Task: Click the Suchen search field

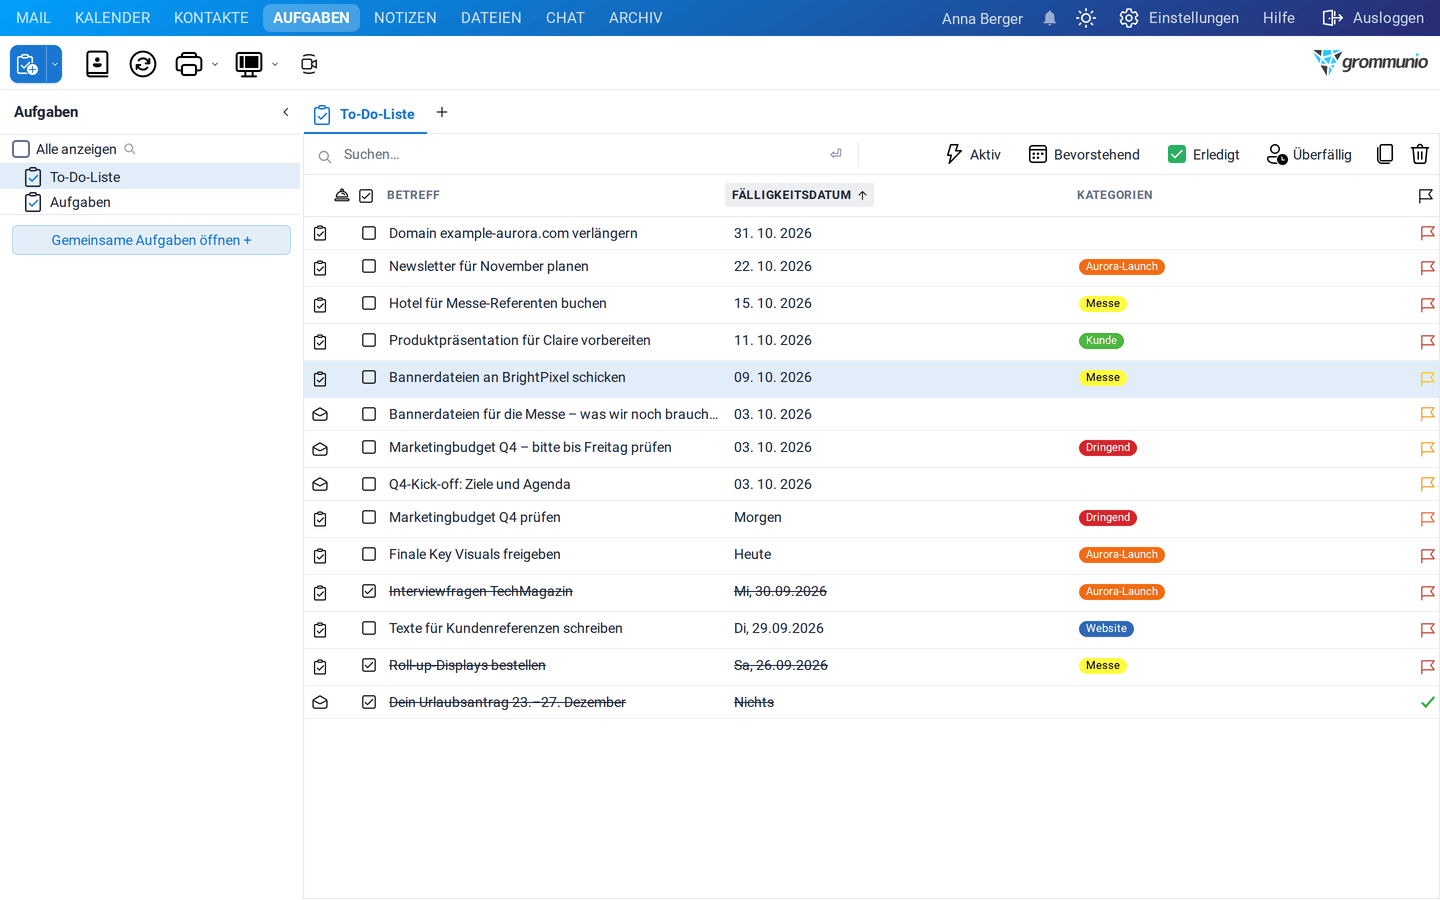Action: [x=583, y=154]
